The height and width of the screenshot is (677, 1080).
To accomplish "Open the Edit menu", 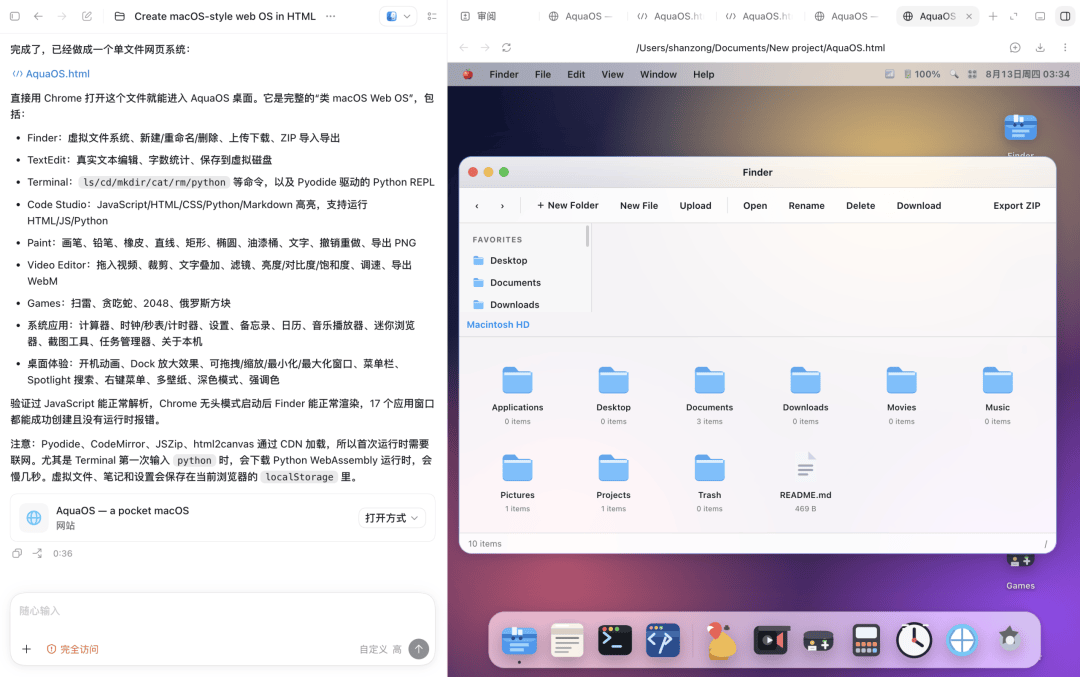I will point(576,74).
